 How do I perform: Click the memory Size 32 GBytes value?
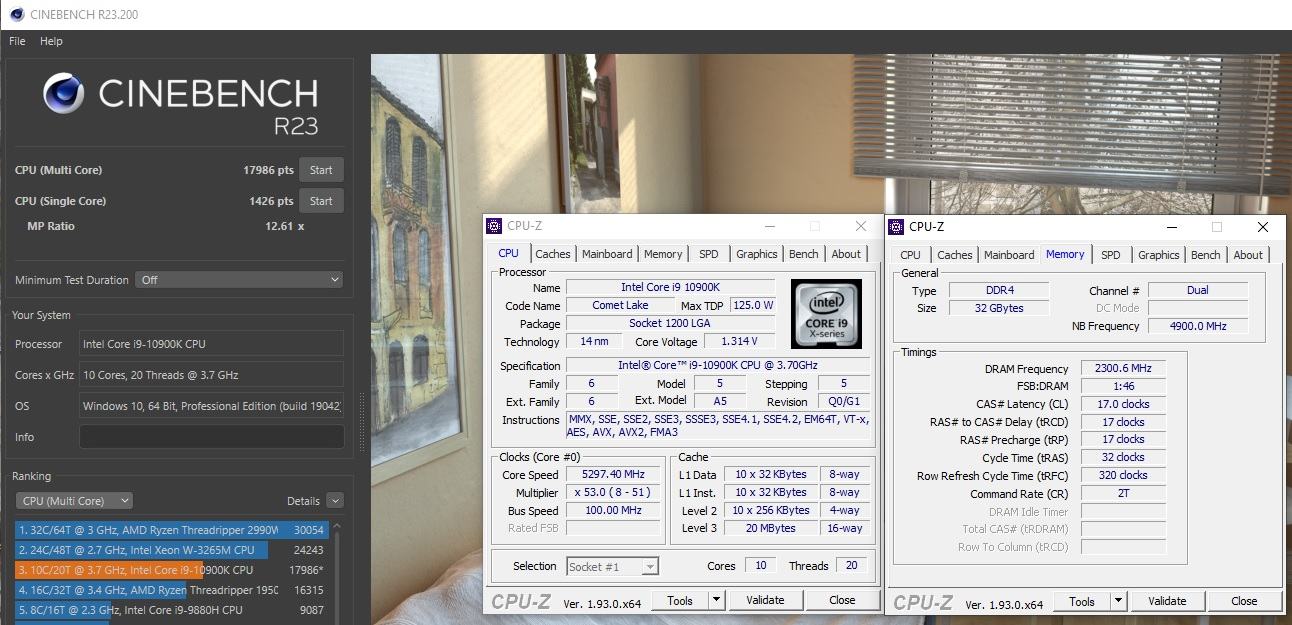coord(998,308)
